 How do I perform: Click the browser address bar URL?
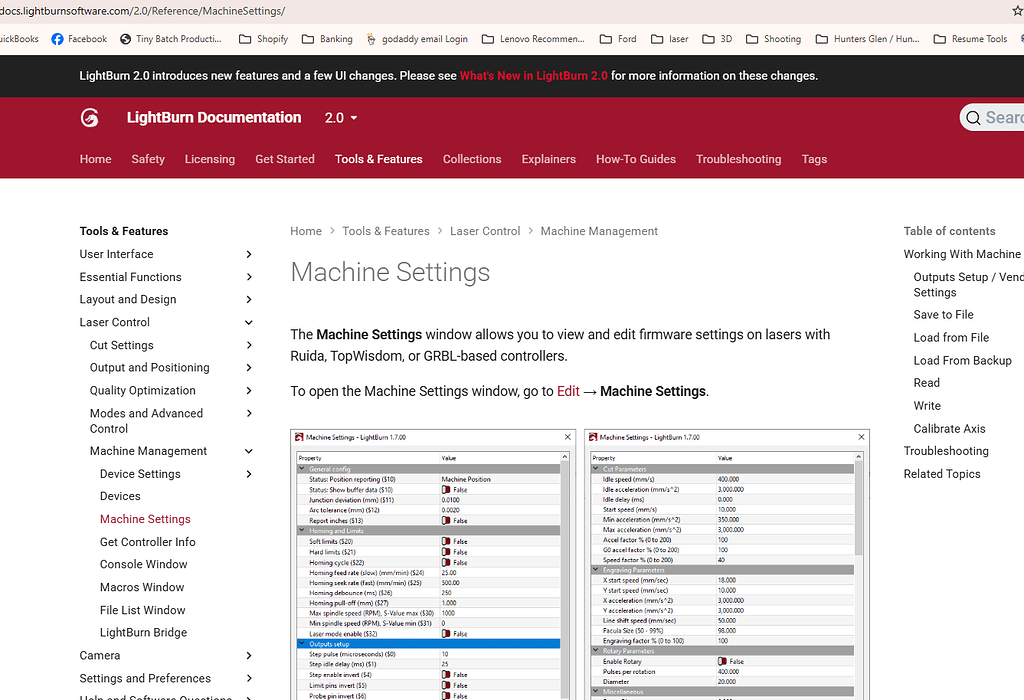(142, 11)
